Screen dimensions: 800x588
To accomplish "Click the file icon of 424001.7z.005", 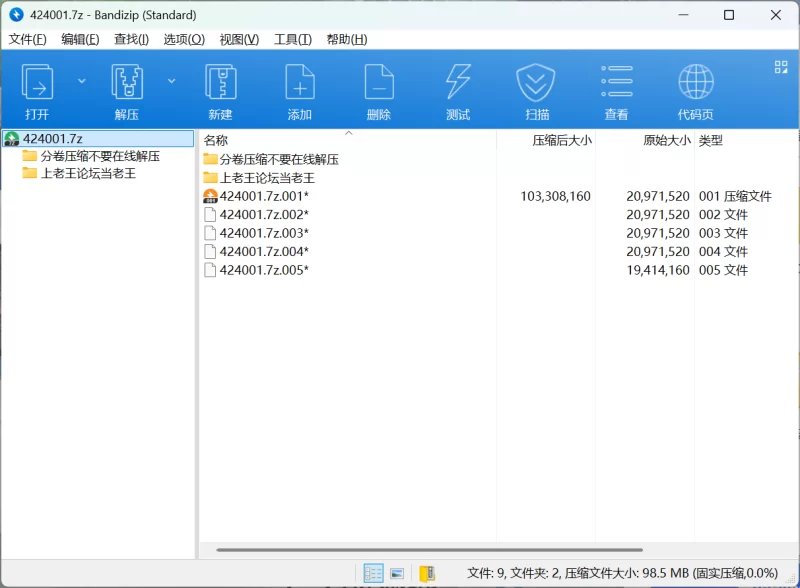I will pyautogui.click(x=210, y=270).
